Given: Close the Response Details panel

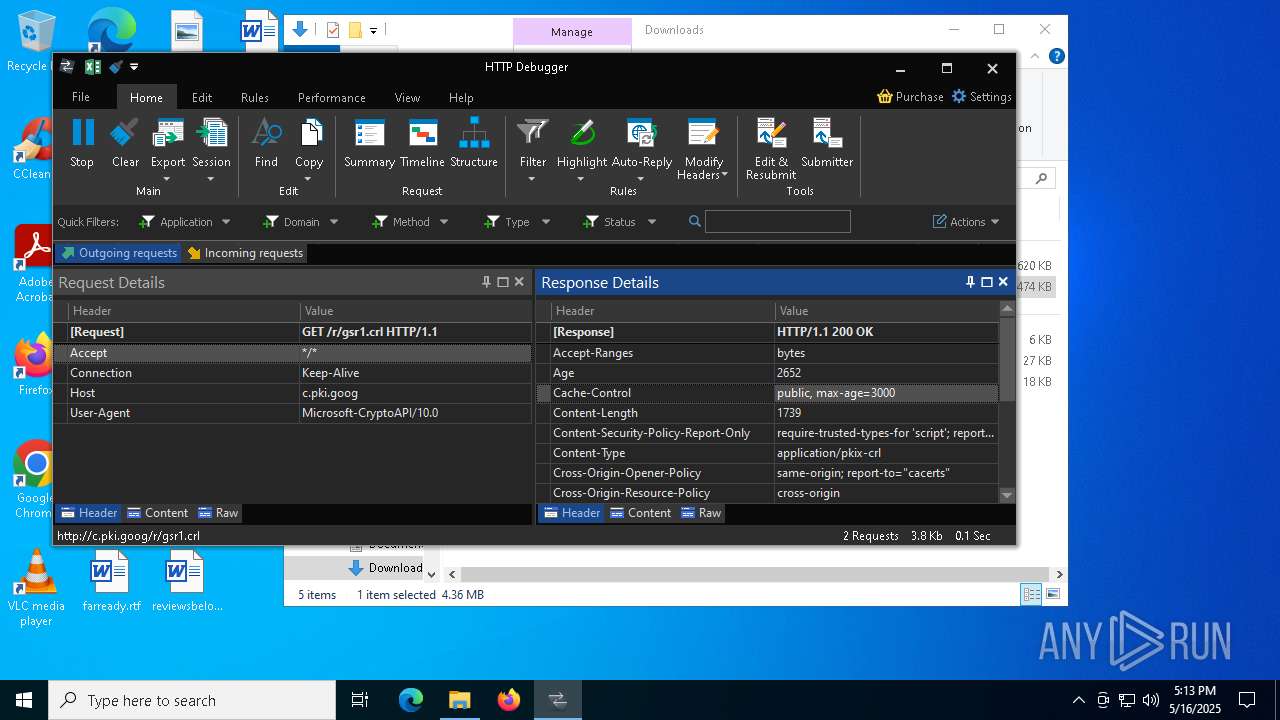Looking at the screenshot, I should pos(1003,282).
